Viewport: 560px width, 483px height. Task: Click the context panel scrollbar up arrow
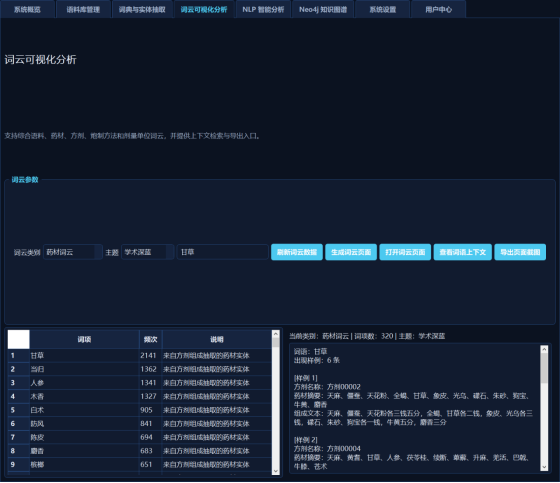544,349
